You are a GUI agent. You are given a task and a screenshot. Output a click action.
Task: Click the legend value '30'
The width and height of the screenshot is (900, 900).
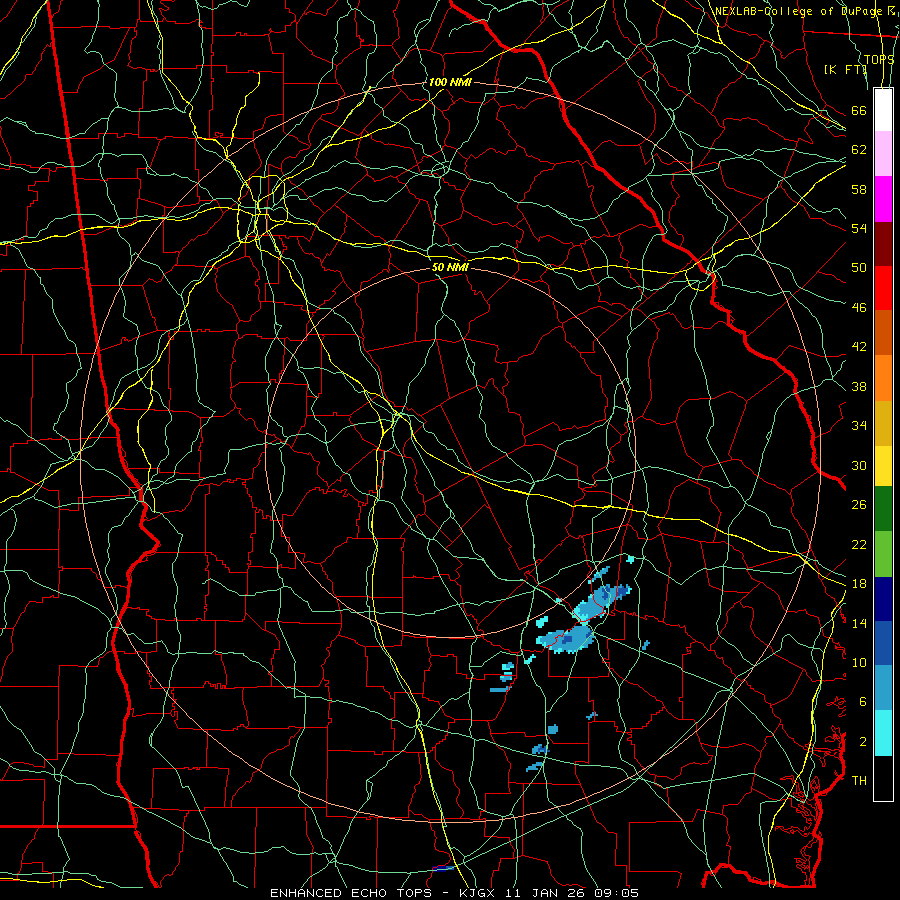pyautogui.click(x=859, y=465)
